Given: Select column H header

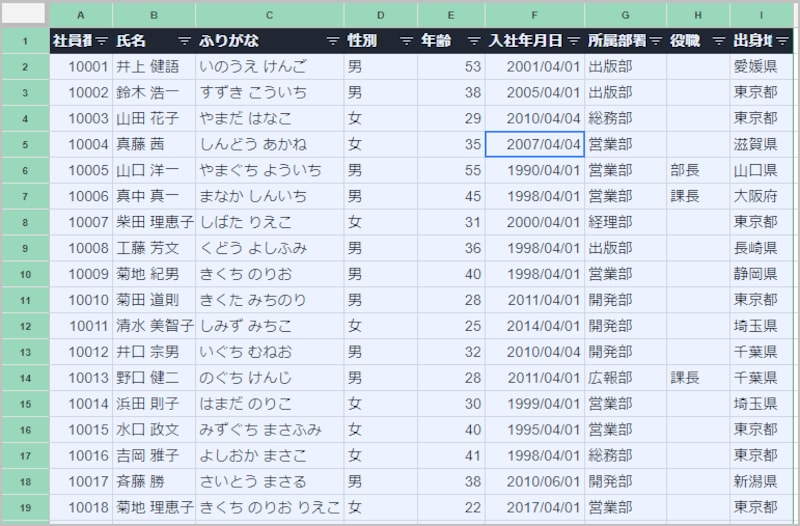Looking at the screenshot, I should pyautogui.click(x=698, y=15).
